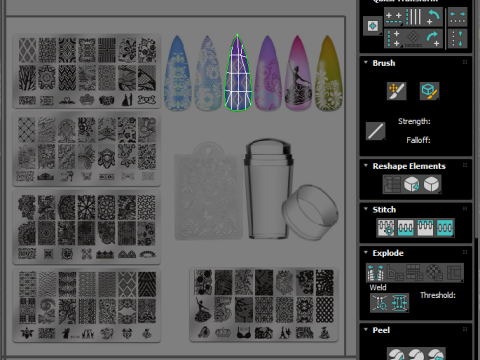
Task: Click the Strength: label in Brush panel
Action: [414, 121]
